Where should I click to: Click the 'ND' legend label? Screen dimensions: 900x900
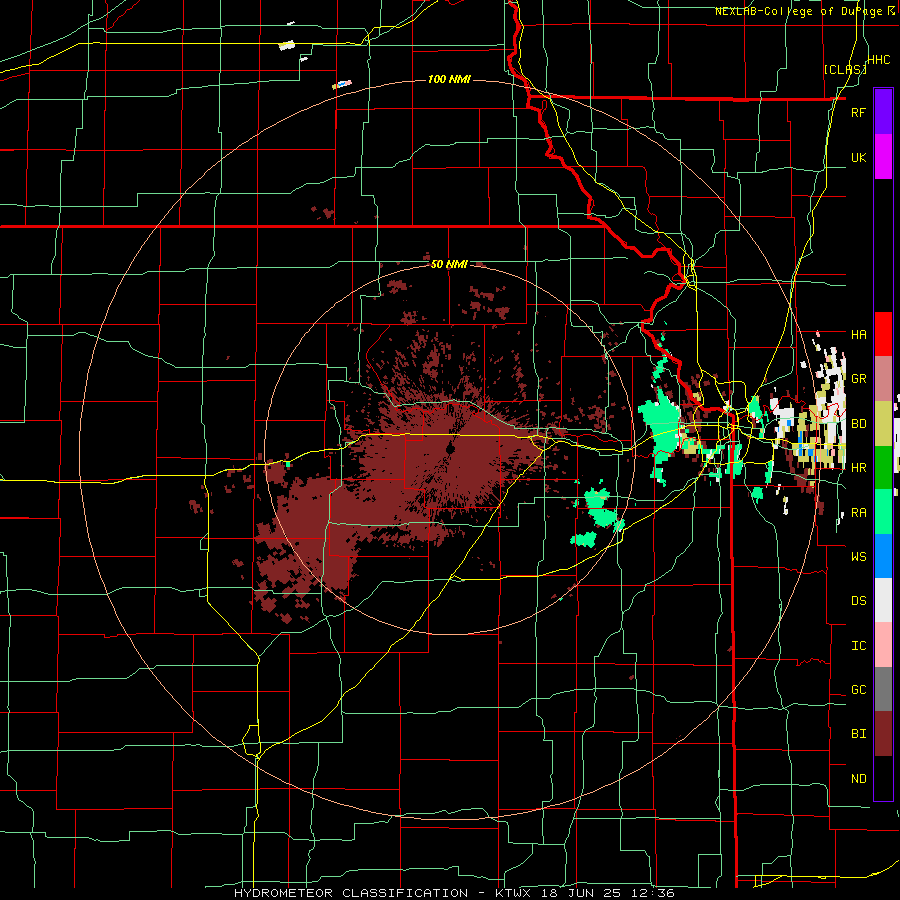(858, 779)
